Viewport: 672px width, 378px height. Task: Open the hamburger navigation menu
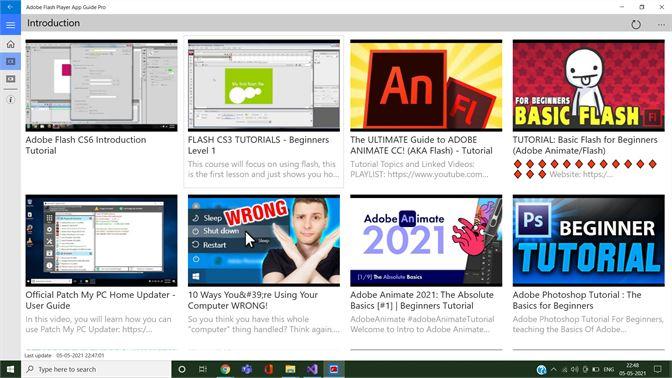click(x=10, y=25)
